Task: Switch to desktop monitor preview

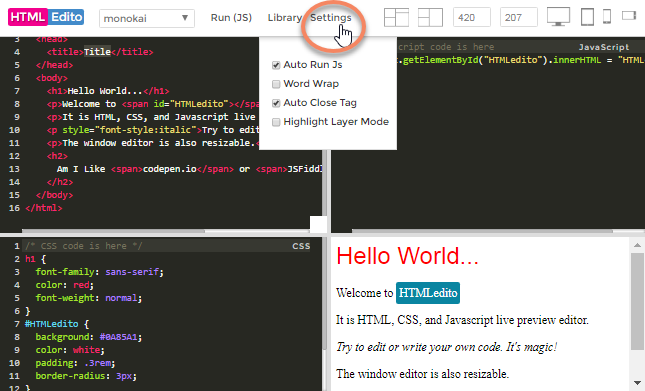Action: click(558, 17)
